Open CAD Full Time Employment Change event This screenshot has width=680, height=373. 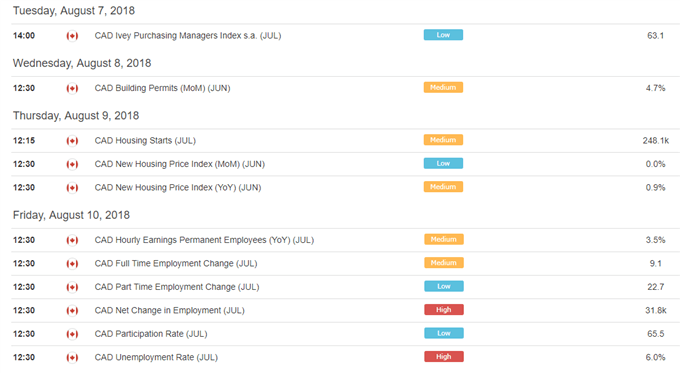click(x=176, y=263)
